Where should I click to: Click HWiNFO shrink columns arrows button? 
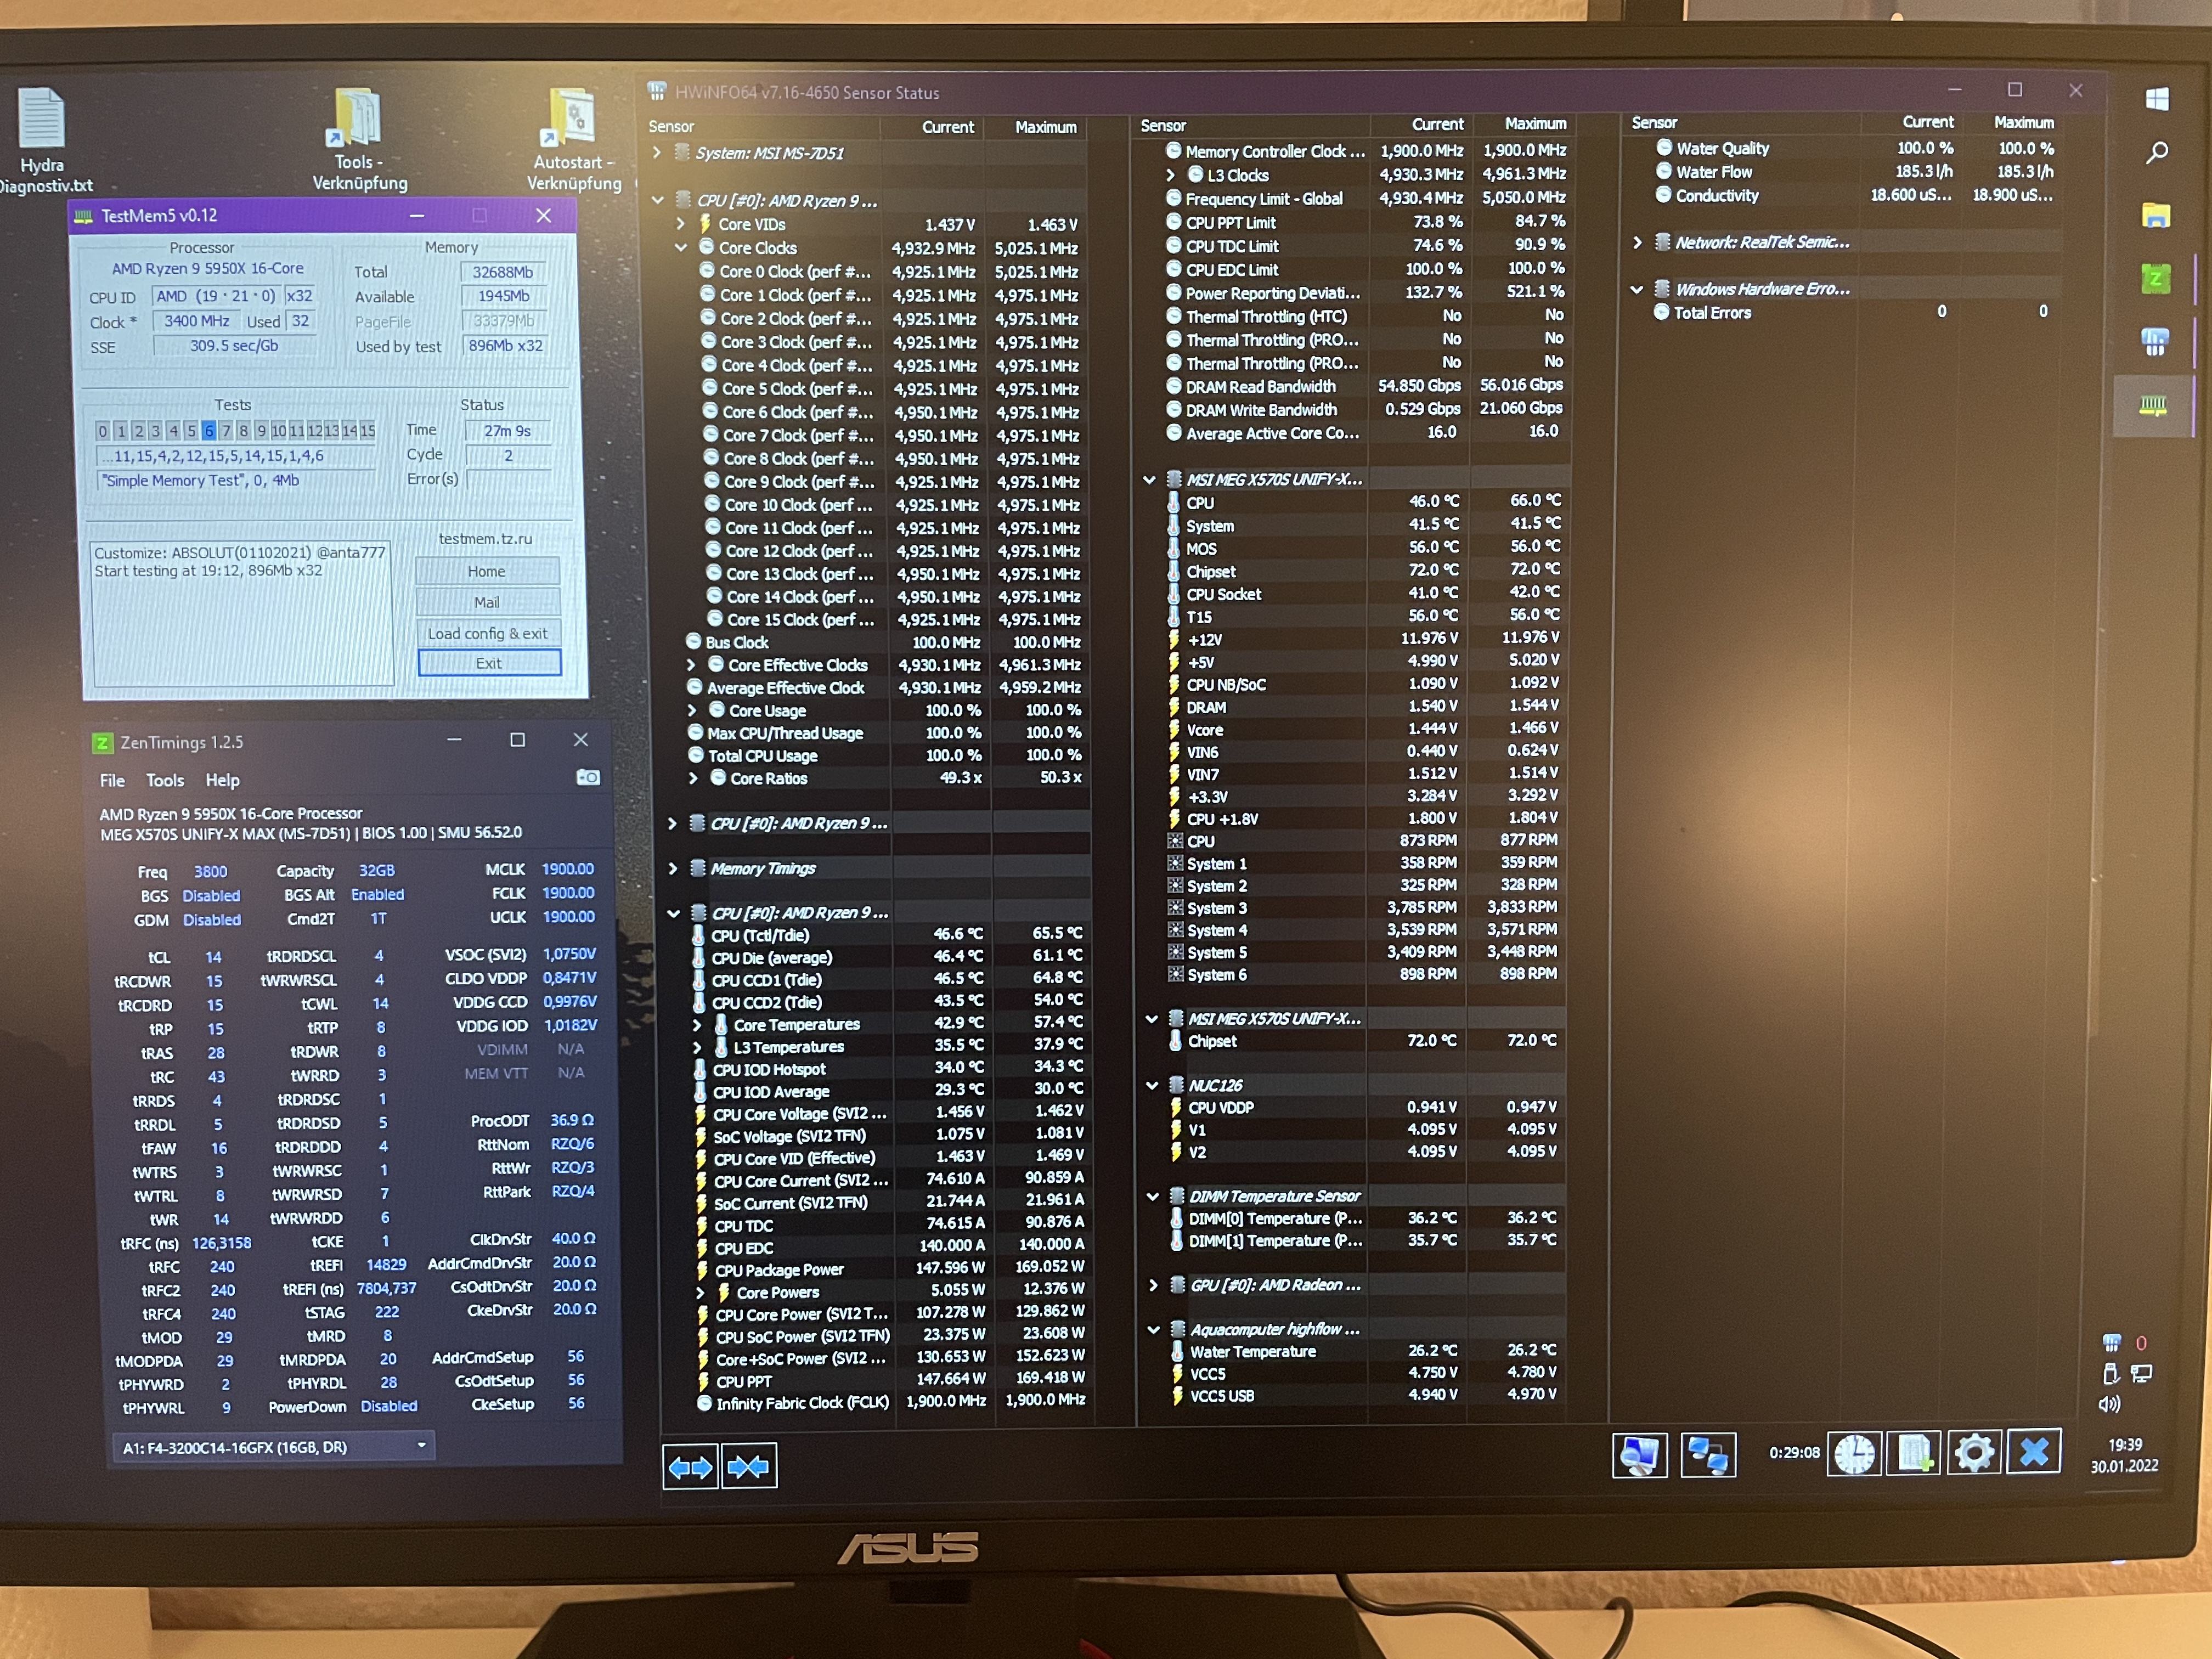tap(749, 1467)
